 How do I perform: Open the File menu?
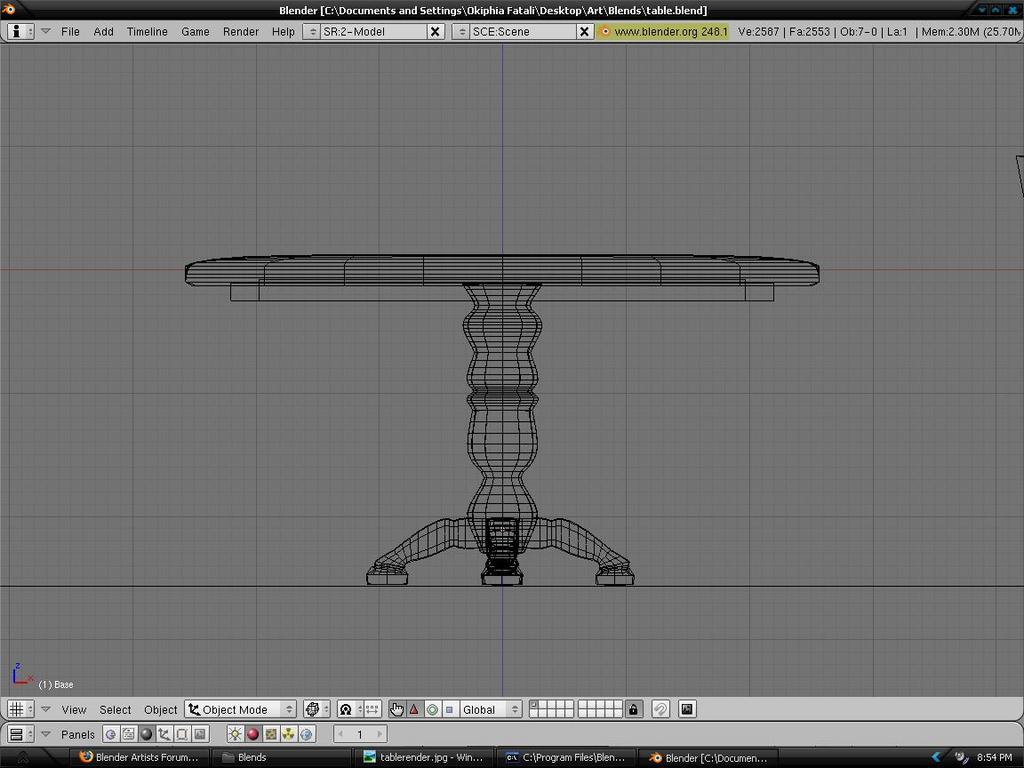[x=70, y=31]
